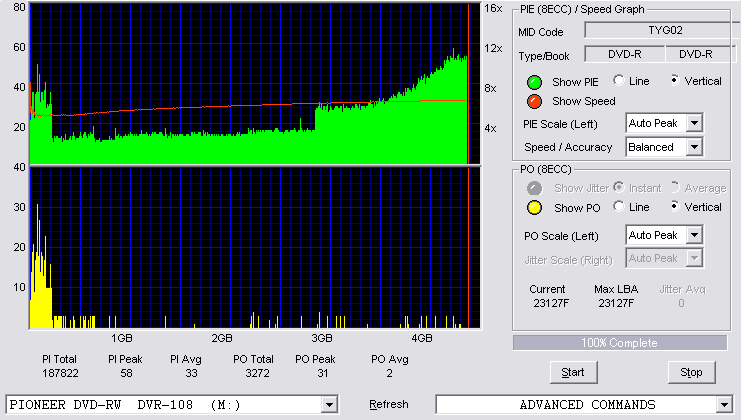Click the second DVD-R Type/Book field
This screenshot has width=742, height=420.
pos(700,54)
